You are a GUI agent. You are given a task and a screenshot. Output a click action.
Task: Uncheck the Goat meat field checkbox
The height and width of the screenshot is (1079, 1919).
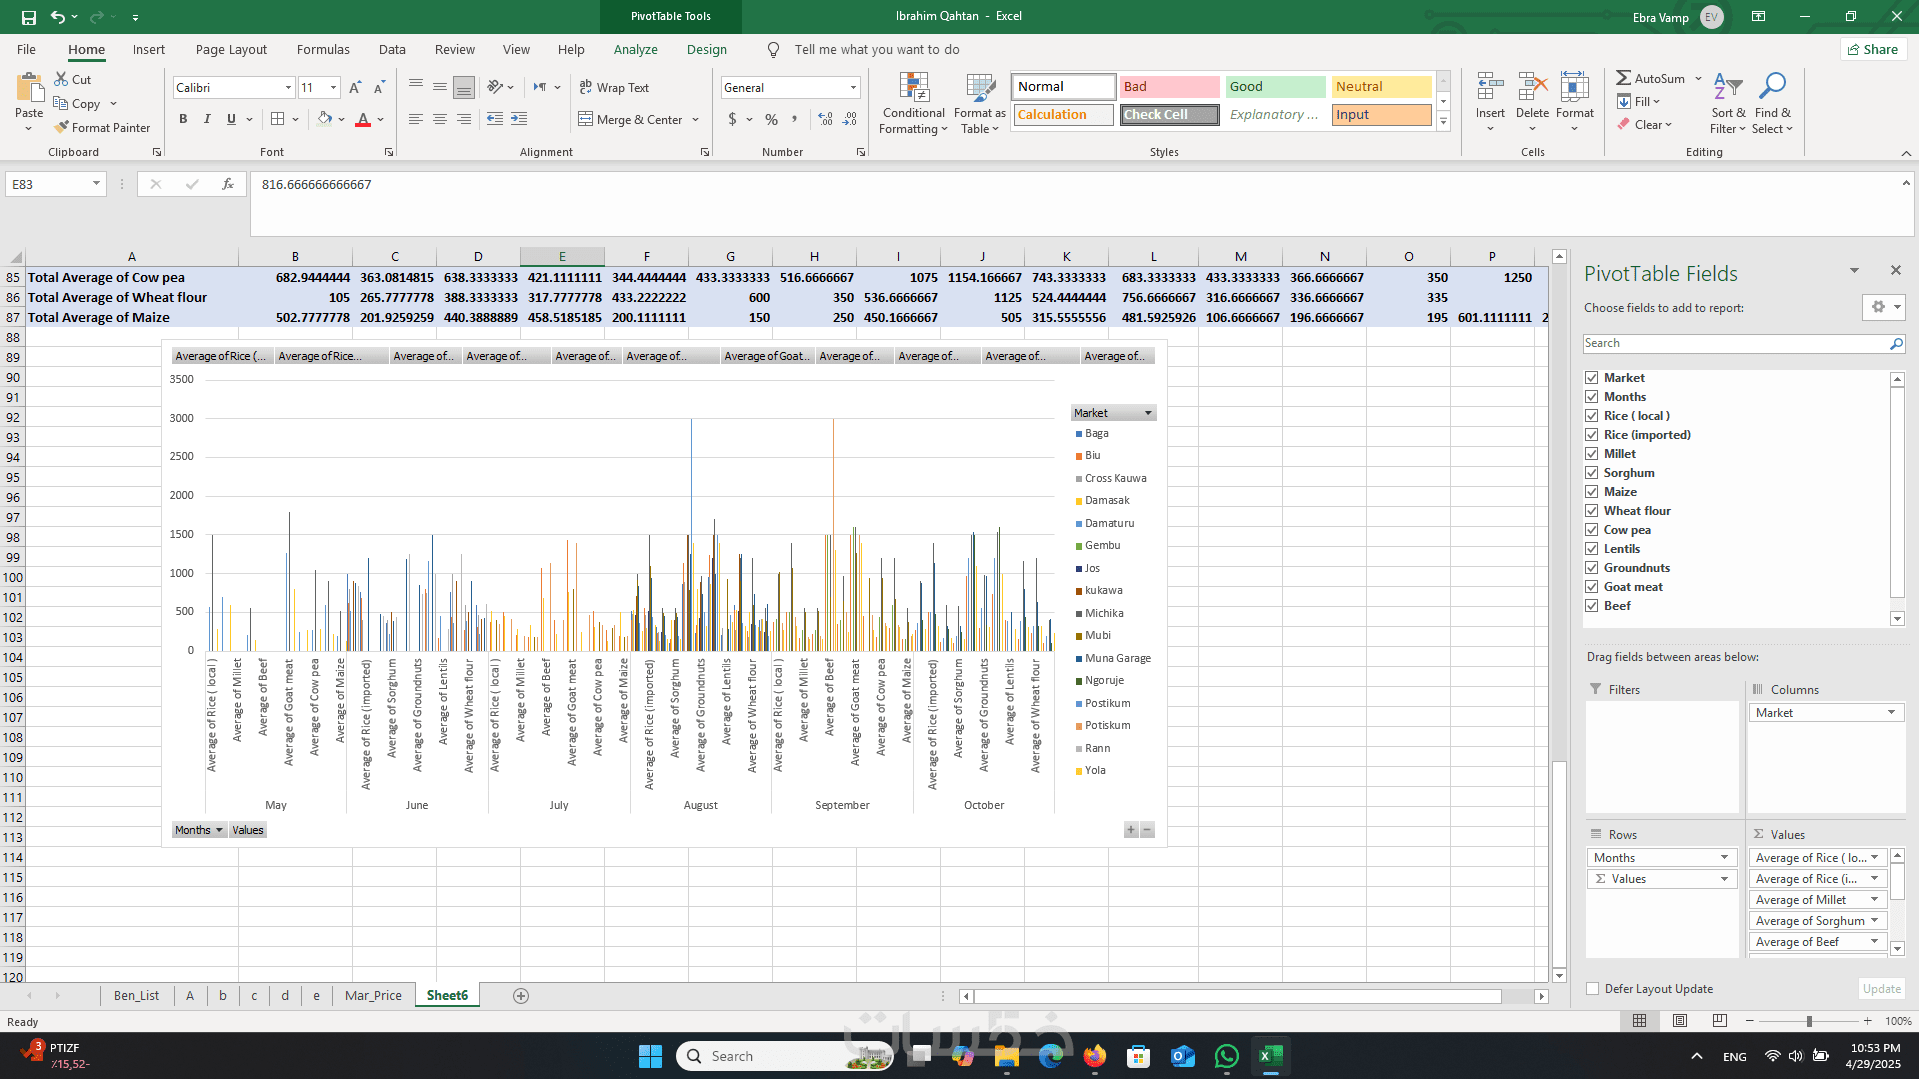click(1591, 587)
